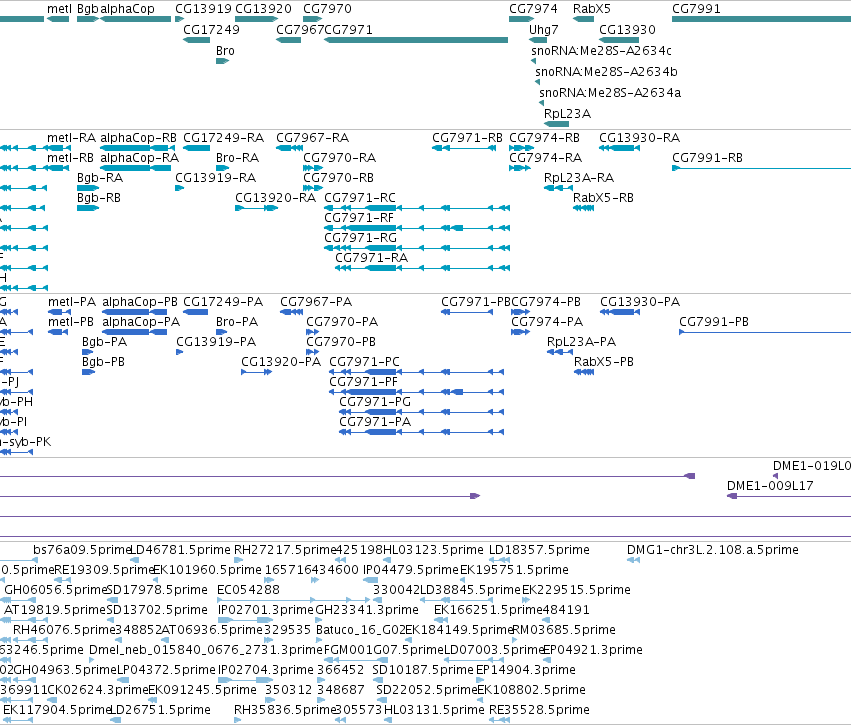Select the CG13930 gene bar

coord(619,40)
